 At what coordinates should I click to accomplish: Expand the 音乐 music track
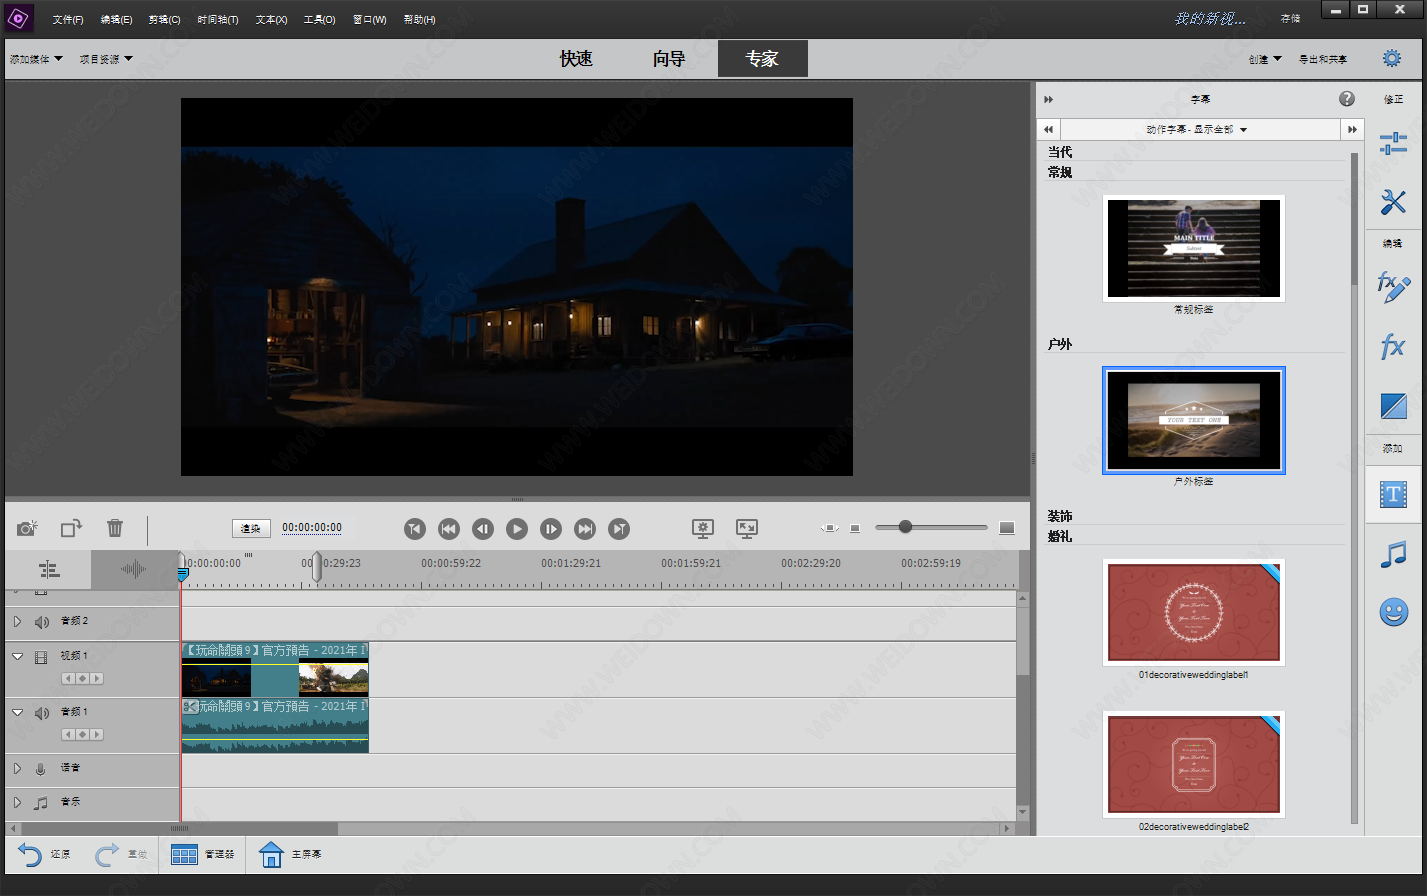point(17,802)
